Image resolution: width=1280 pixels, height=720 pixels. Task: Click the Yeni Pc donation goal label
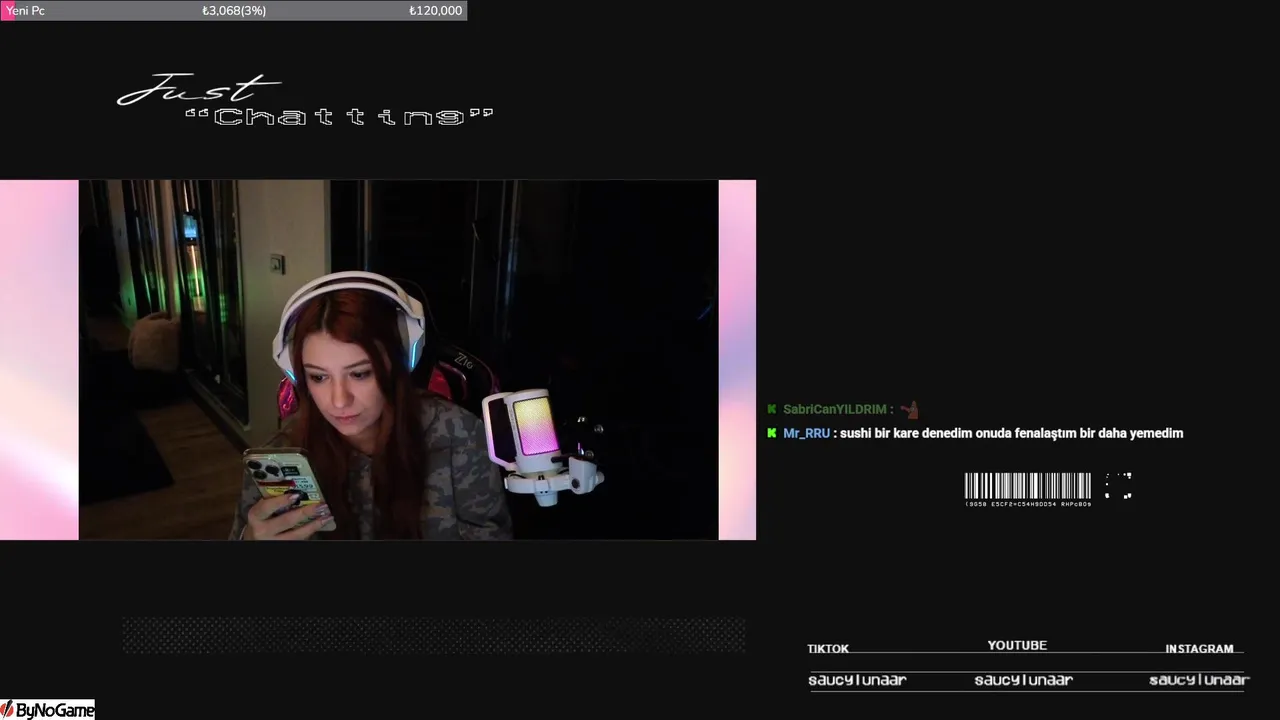25,10
